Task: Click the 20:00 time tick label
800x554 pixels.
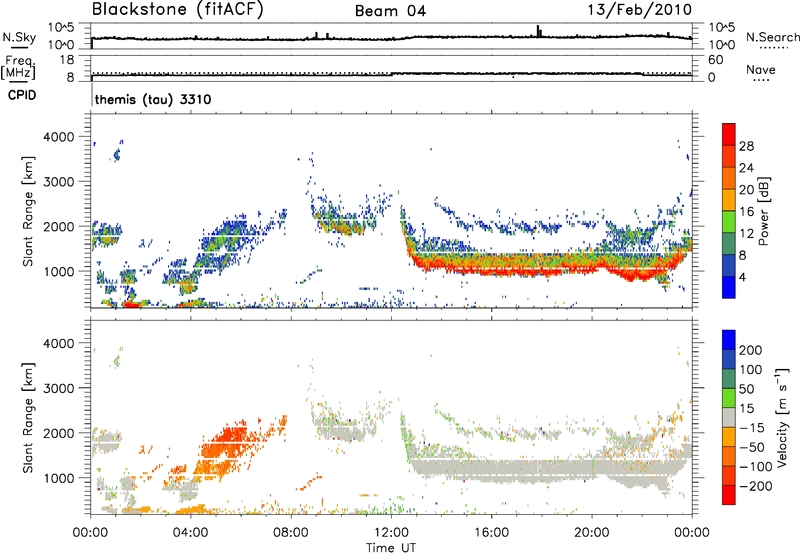Action: tap(591, 533)
